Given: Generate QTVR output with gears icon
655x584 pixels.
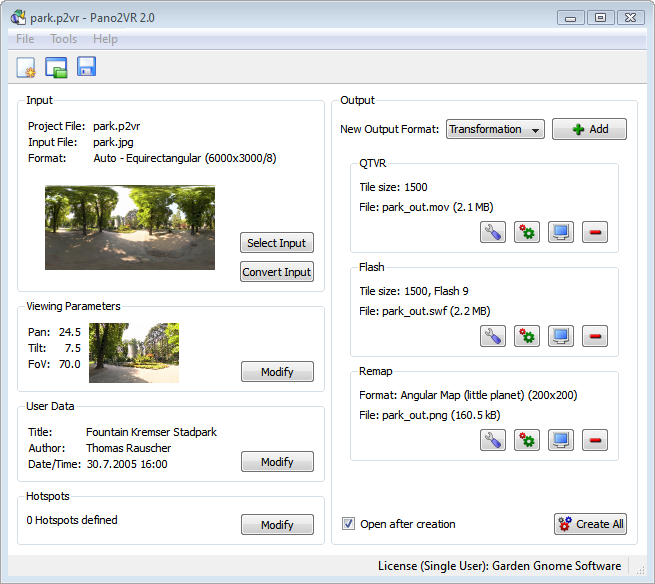Looking at the screenshot, I should (x=527, y=232).
